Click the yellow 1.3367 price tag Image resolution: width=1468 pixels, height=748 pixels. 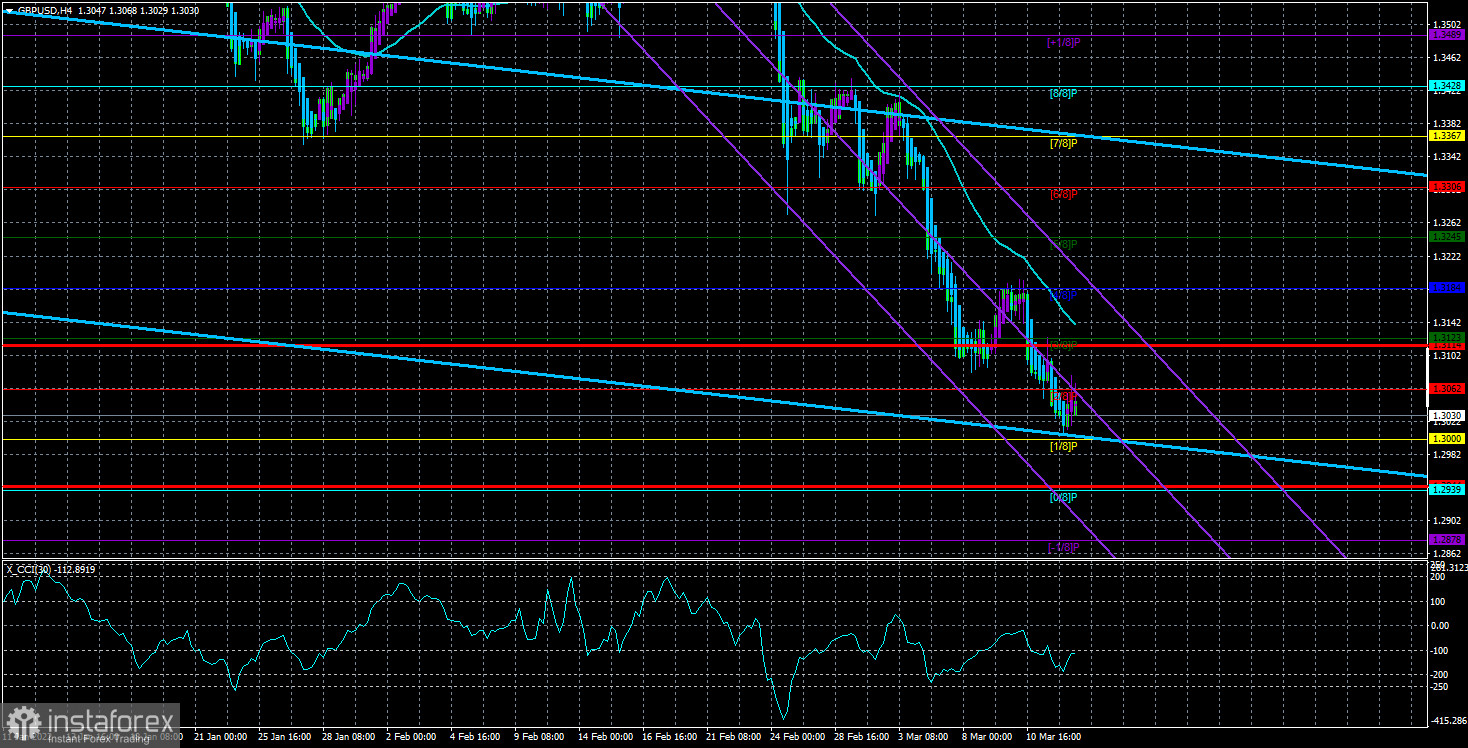coord(1447,136)
